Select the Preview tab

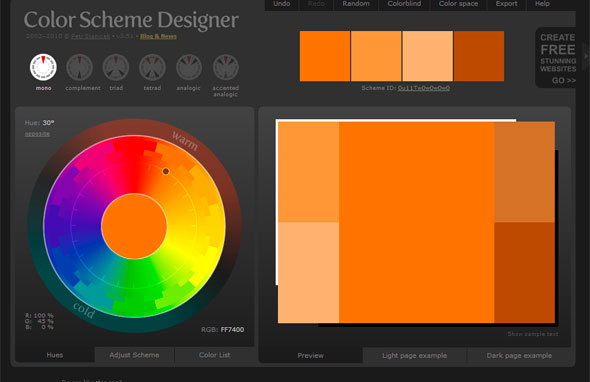click(310, 355)
